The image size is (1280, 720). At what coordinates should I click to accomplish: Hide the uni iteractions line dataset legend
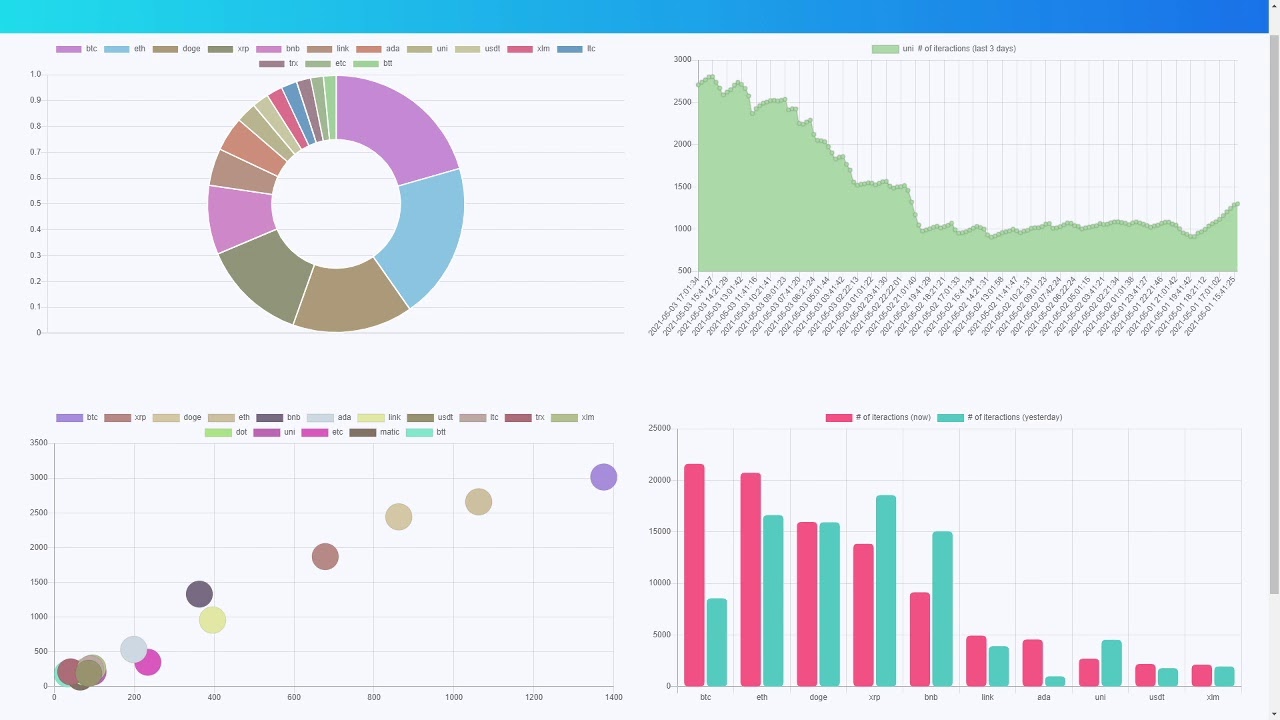944,48
